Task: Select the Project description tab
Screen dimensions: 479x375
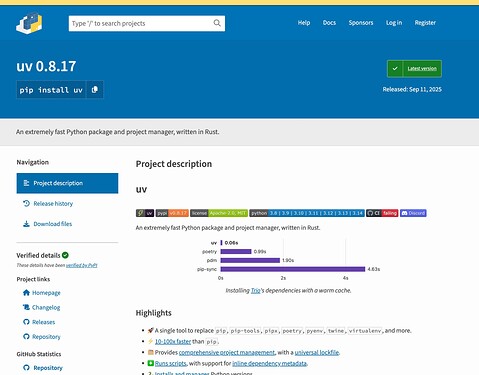Action: pyautogui.click(x=67, y=183)
